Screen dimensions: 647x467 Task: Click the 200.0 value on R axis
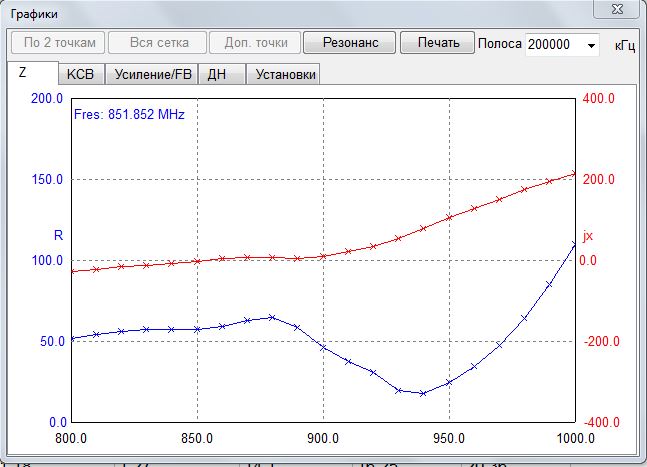click(47, 99)
